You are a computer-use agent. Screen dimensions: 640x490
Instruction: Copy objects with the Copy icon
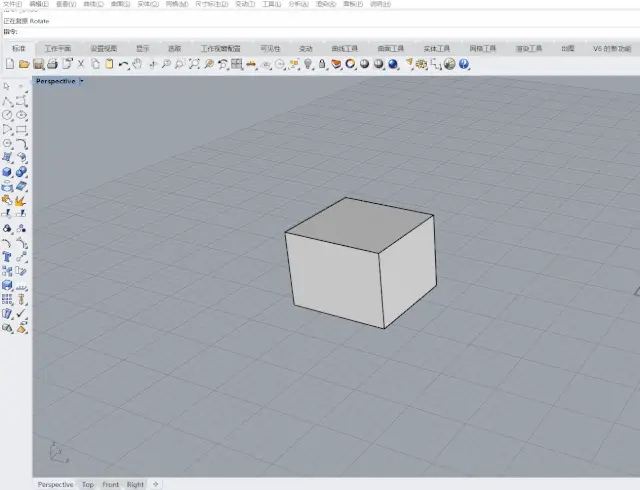click(x=95, y=64)
